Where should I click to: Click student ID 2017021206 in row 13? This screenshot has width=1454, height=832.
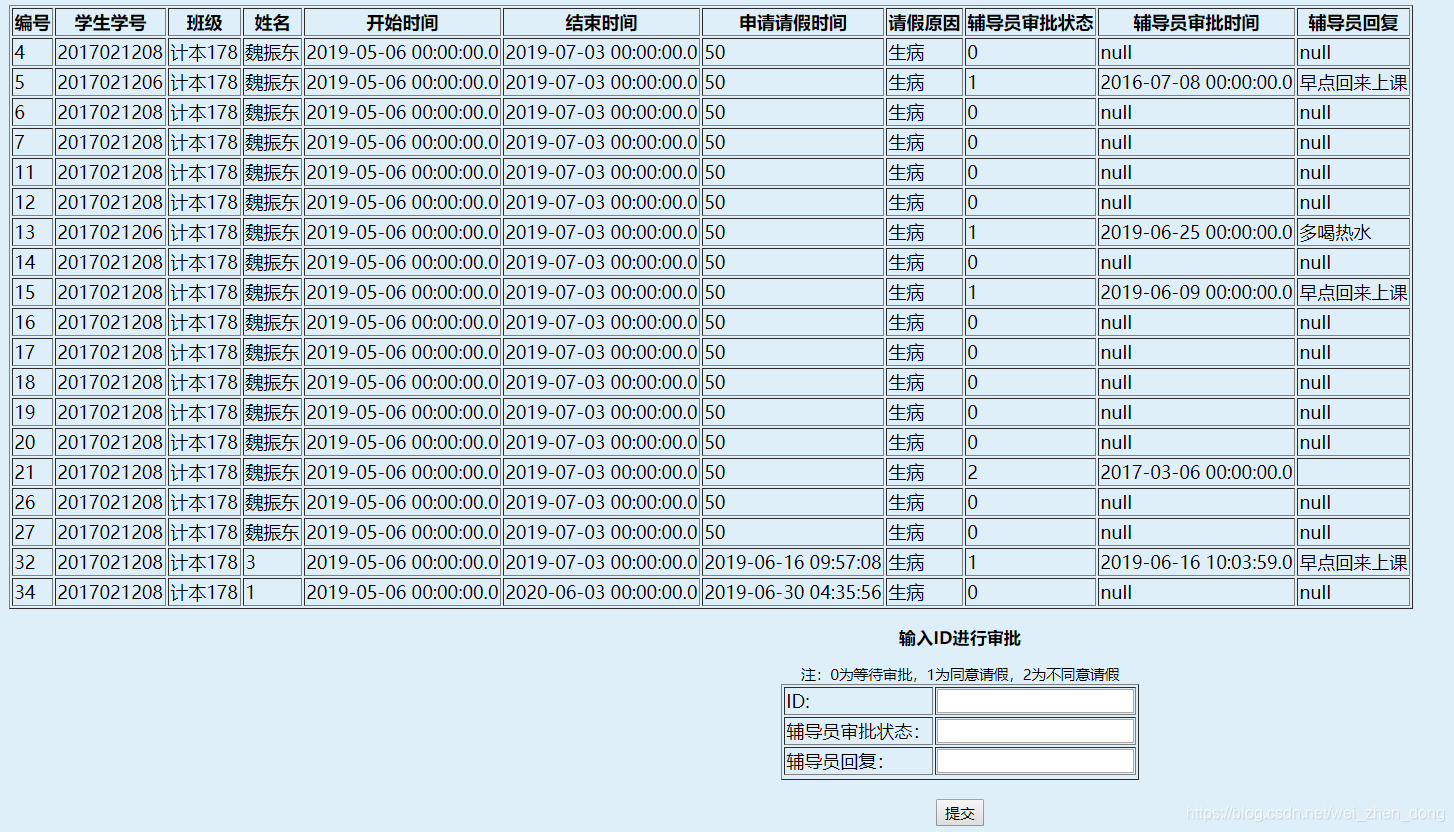110,232
